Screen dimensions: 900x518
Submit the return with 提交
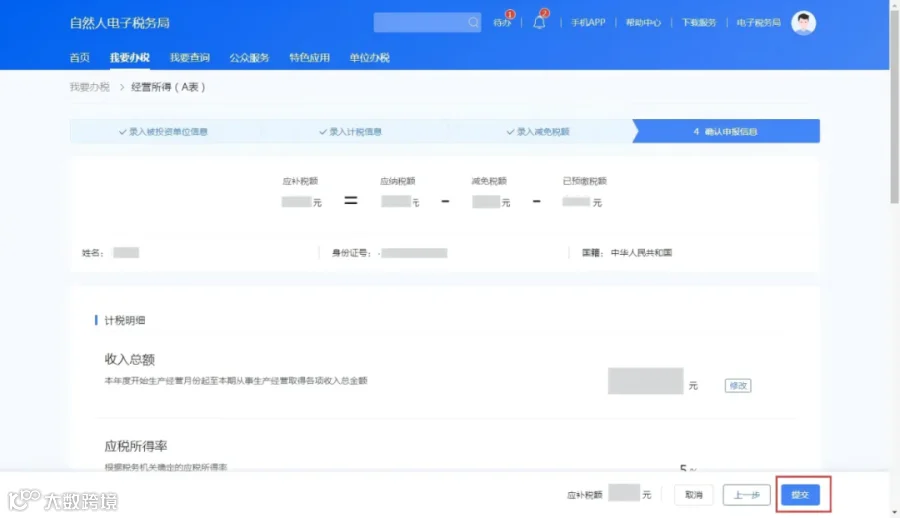coord(800,494)
